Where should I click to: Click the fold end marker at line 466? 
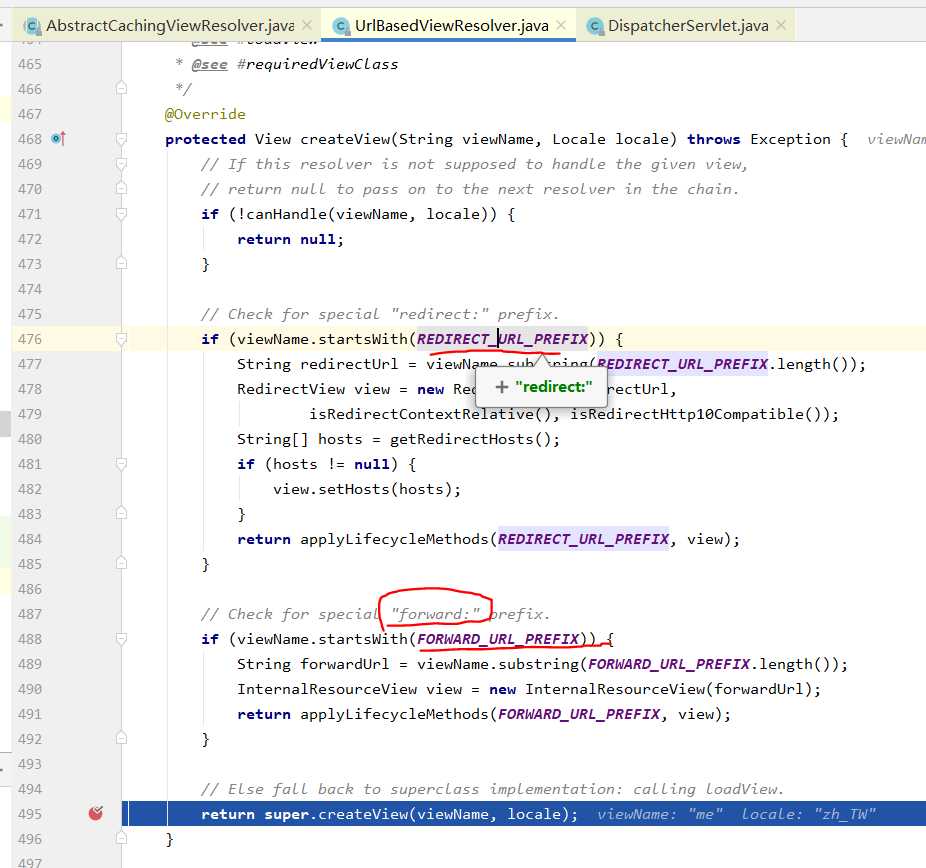coord(121,89)
